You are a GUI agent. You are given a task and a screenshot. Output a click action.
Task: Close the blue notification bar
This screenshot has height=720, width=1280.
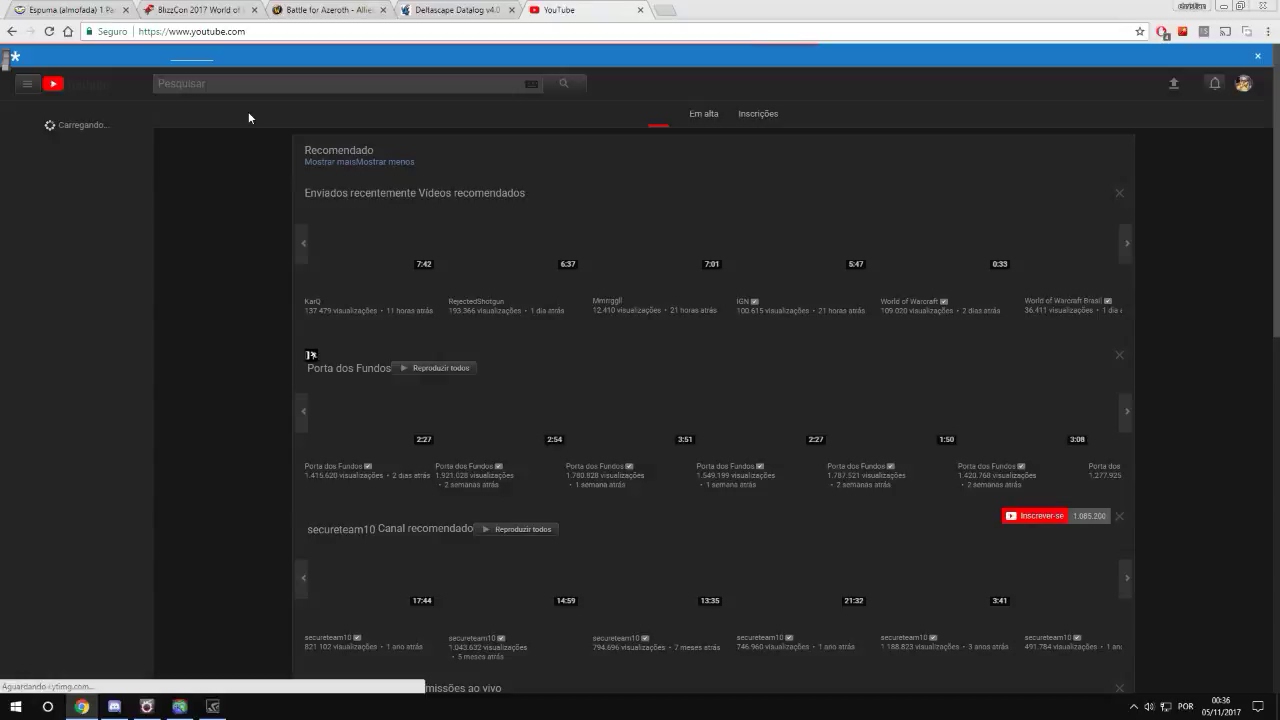tap(1258, 56)
